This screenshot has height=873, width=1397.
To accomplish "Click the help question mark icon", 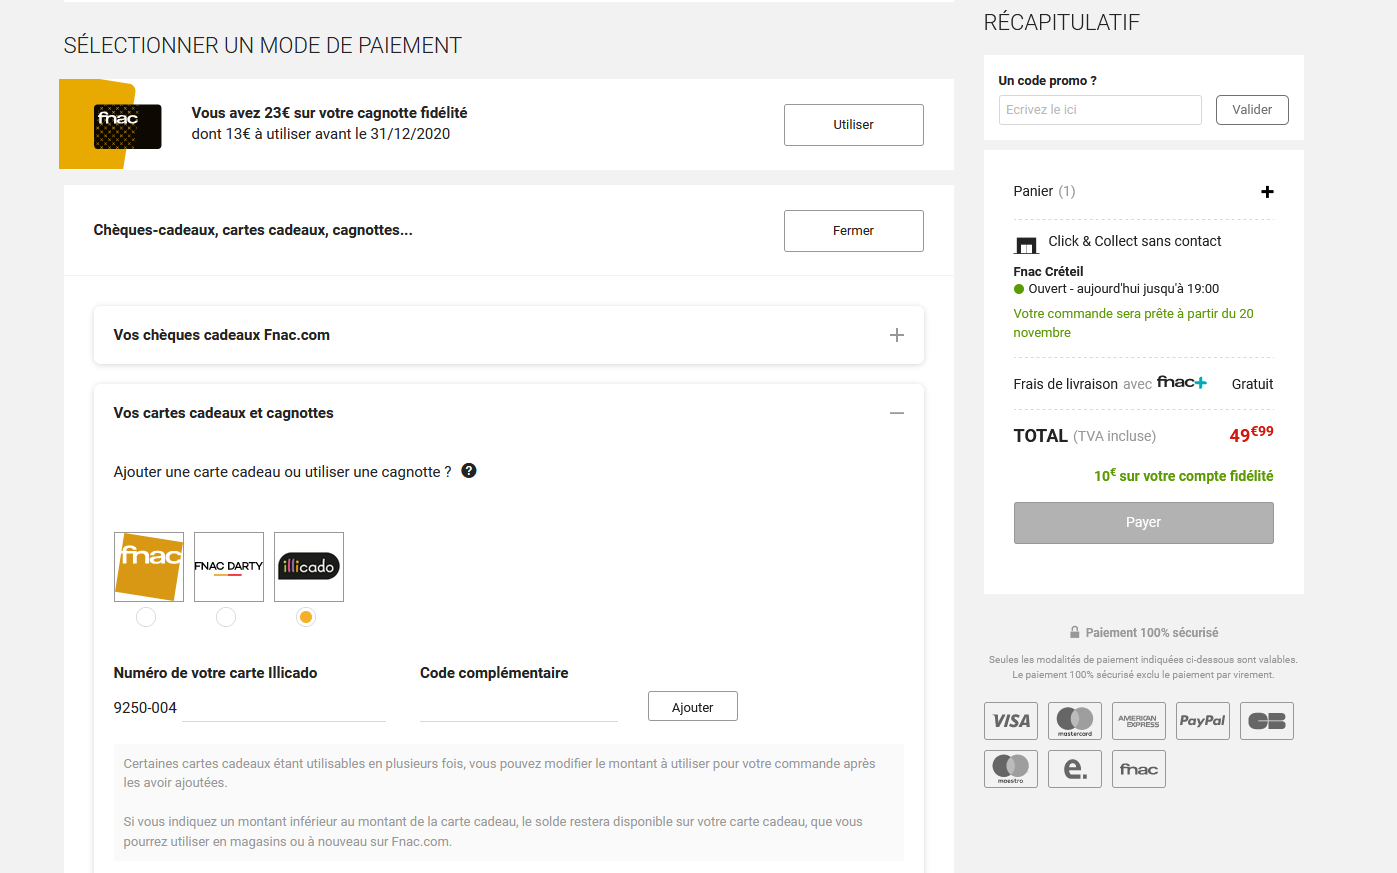I will click(x=469, y=471).
